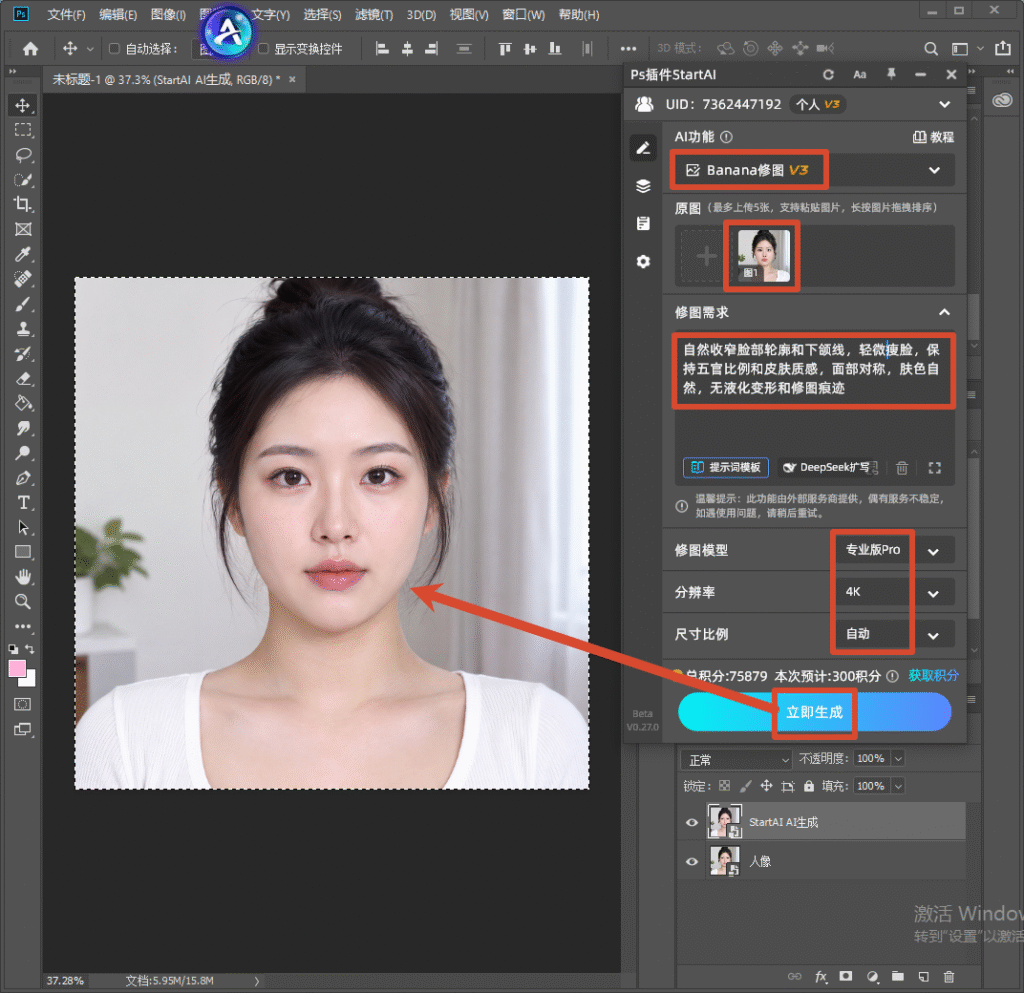The height and width of the screenshot is (993, 1024).
Task: Collapse the 修图需求 section
Action: [x=944, y=312]
